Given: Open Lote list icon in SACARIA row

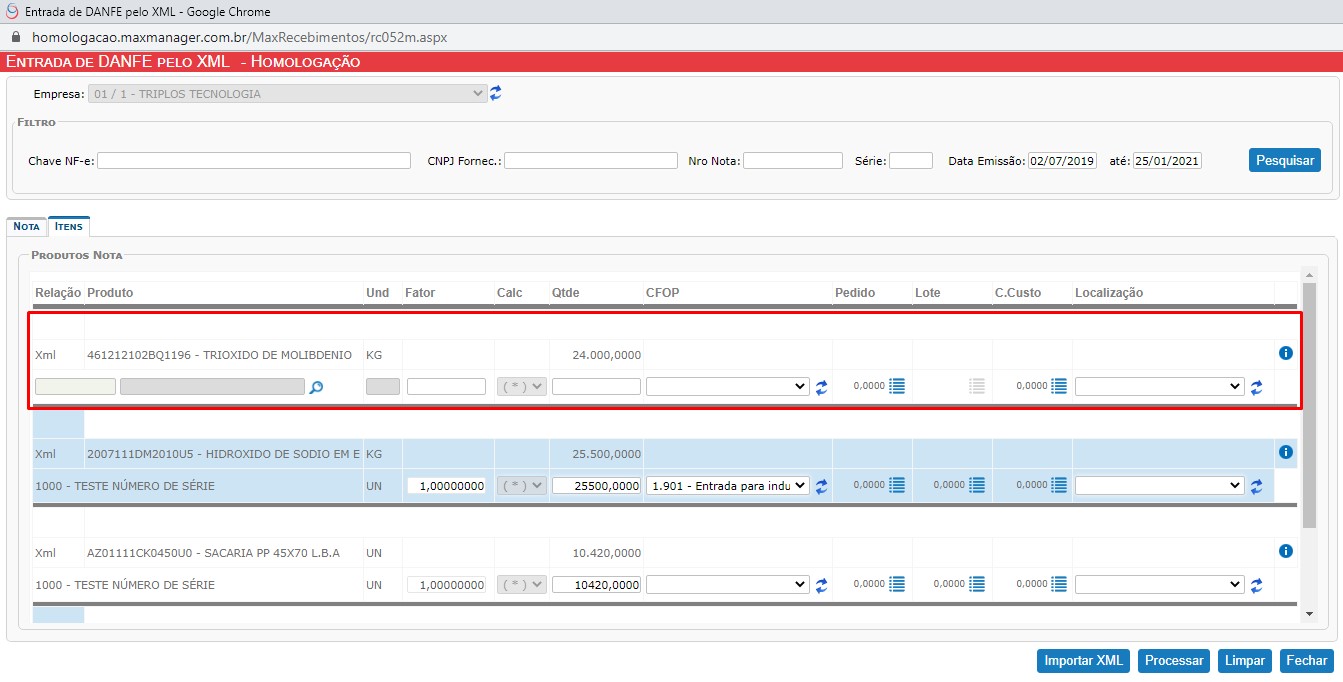Looking at the screenshot, I should pyautogui.click(x=977, y=584).
